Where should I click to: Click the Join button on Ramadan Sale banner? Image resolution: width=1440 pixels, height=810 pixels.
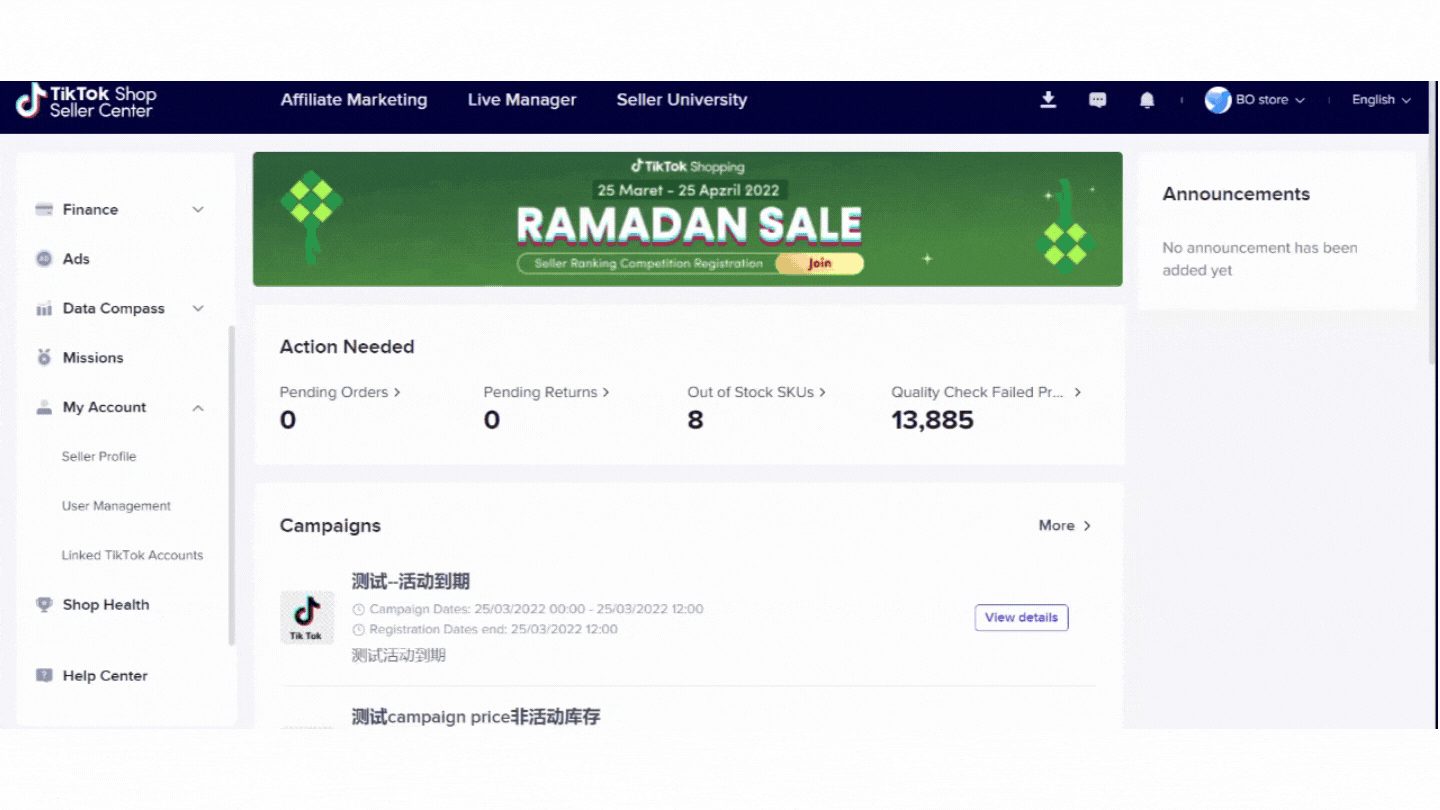(820, 264)
